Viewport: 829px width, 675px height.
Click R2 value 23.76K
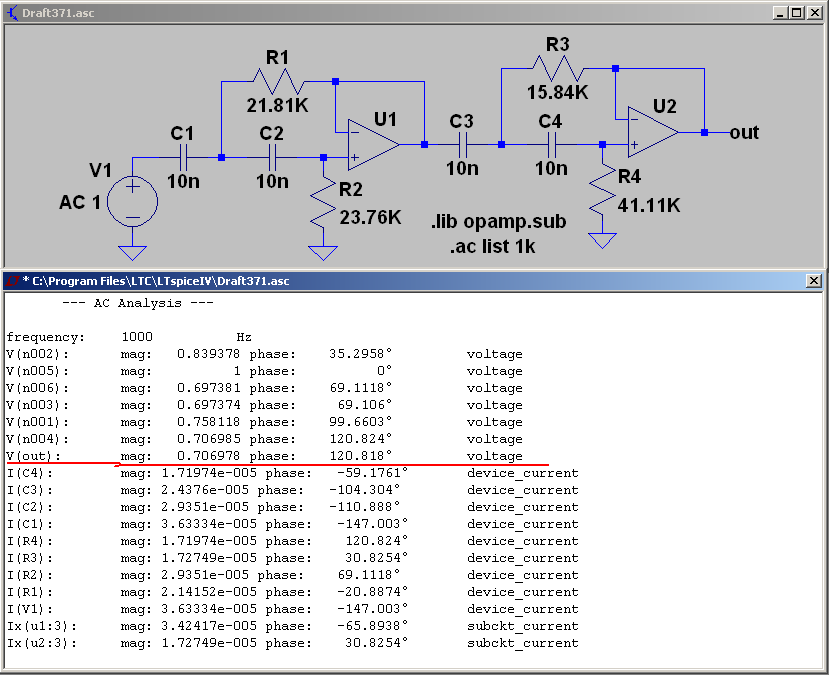370,217
